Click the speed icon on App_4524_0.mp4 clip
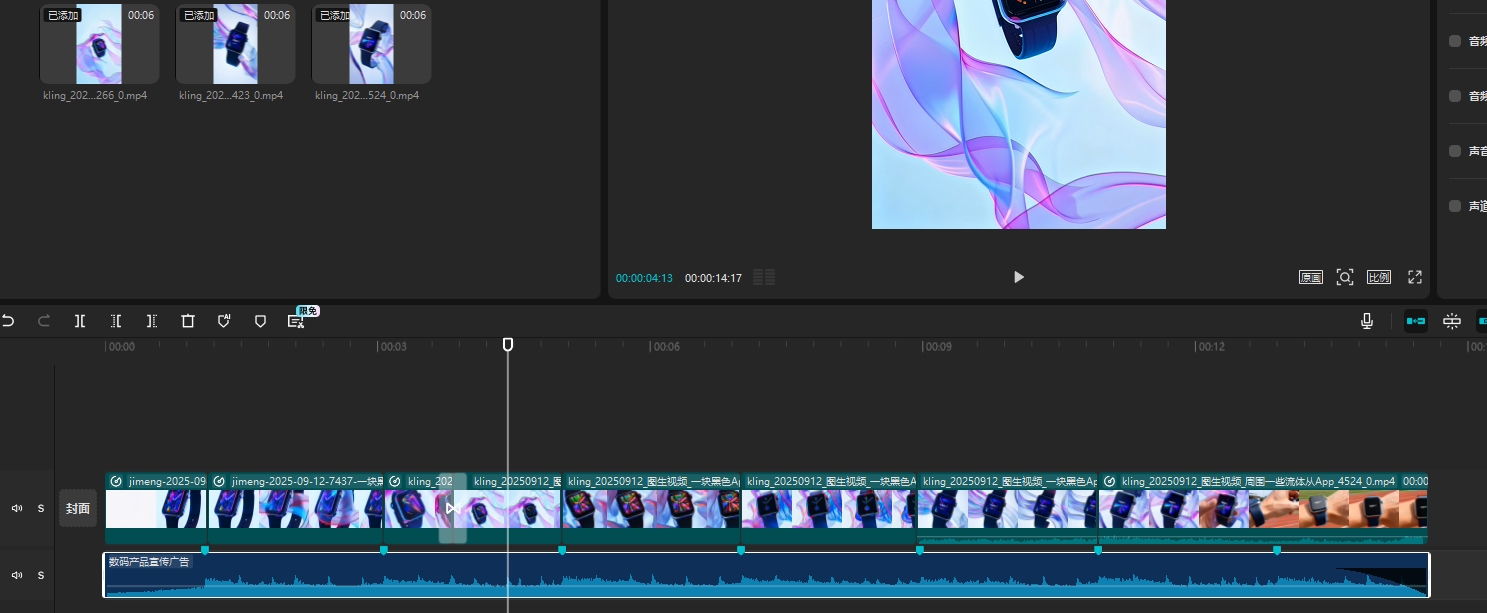Viewport: 1487px width, 613px height. click(x=1109, y=481)
